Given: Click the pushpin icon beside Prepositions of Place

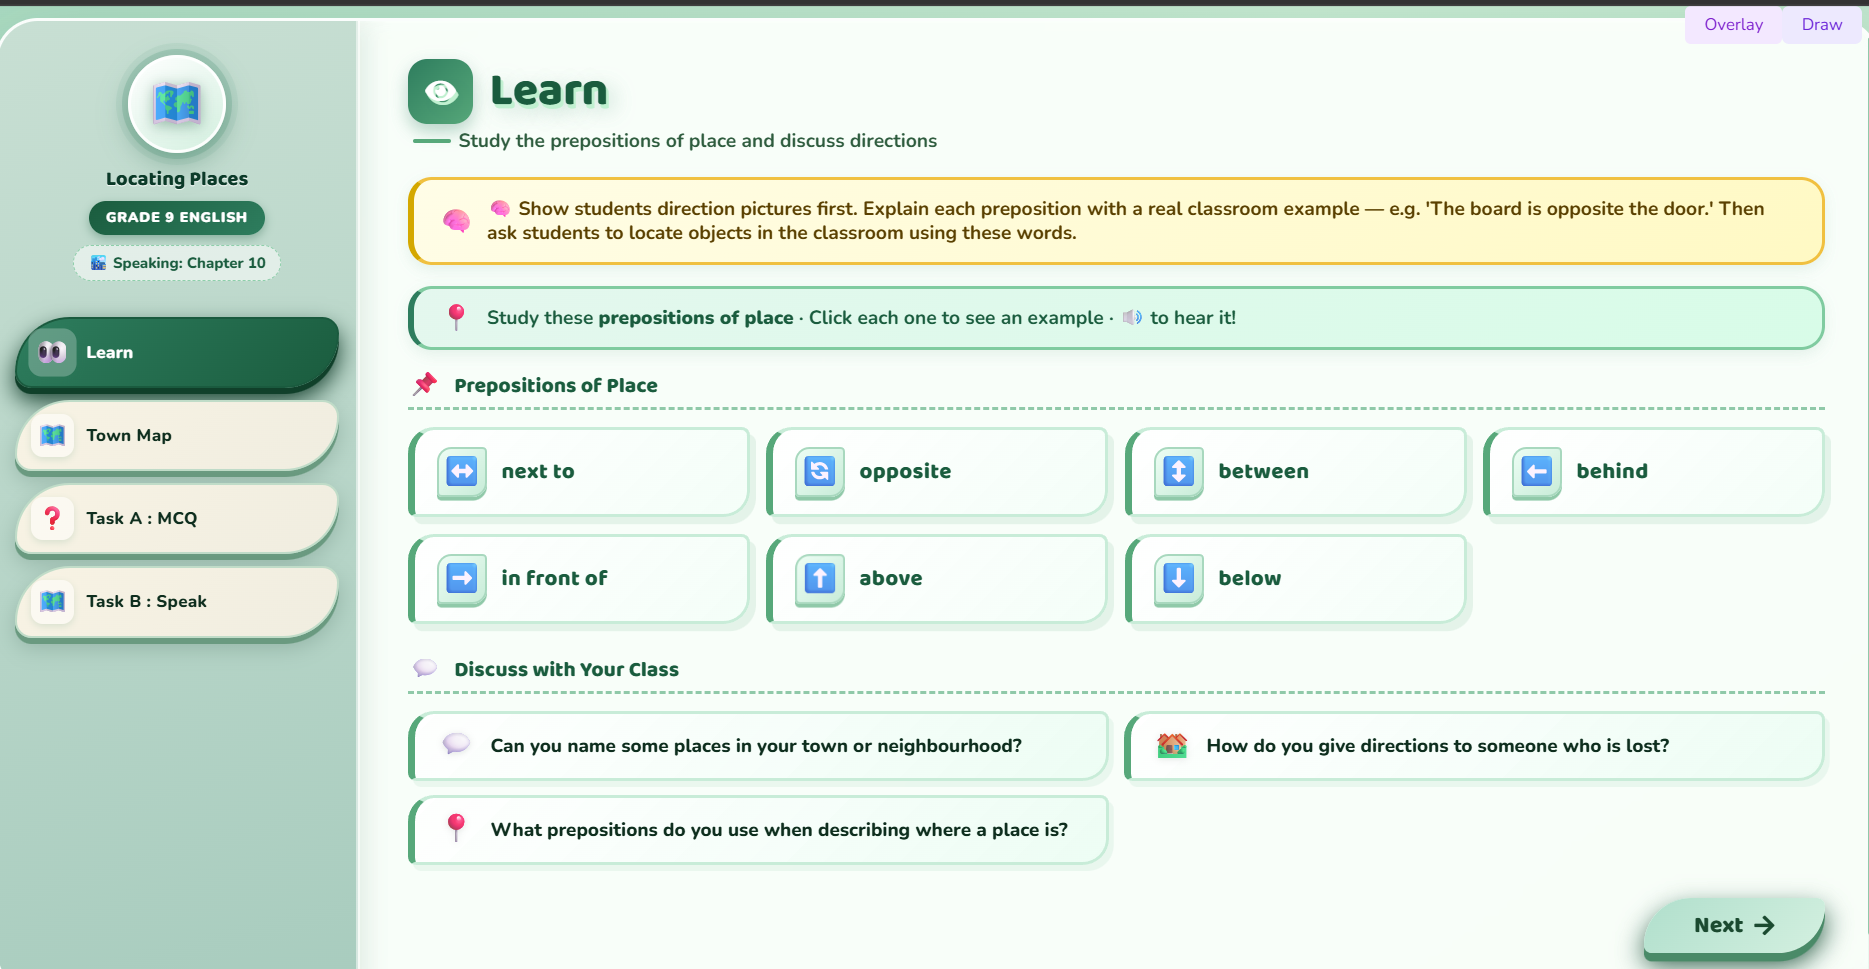Looking at the screenshot, I should (426, 384).
